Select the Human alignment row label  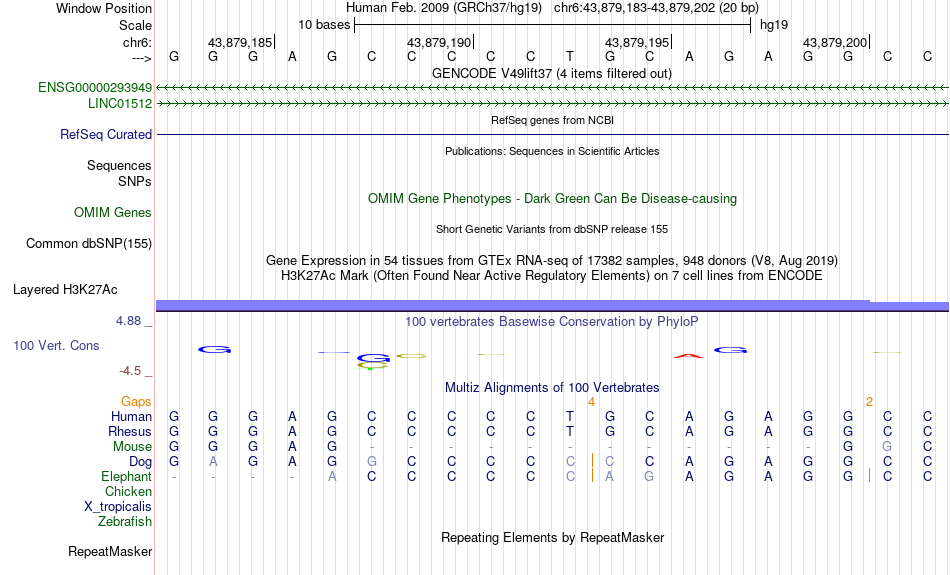click(x=131, y=416)
